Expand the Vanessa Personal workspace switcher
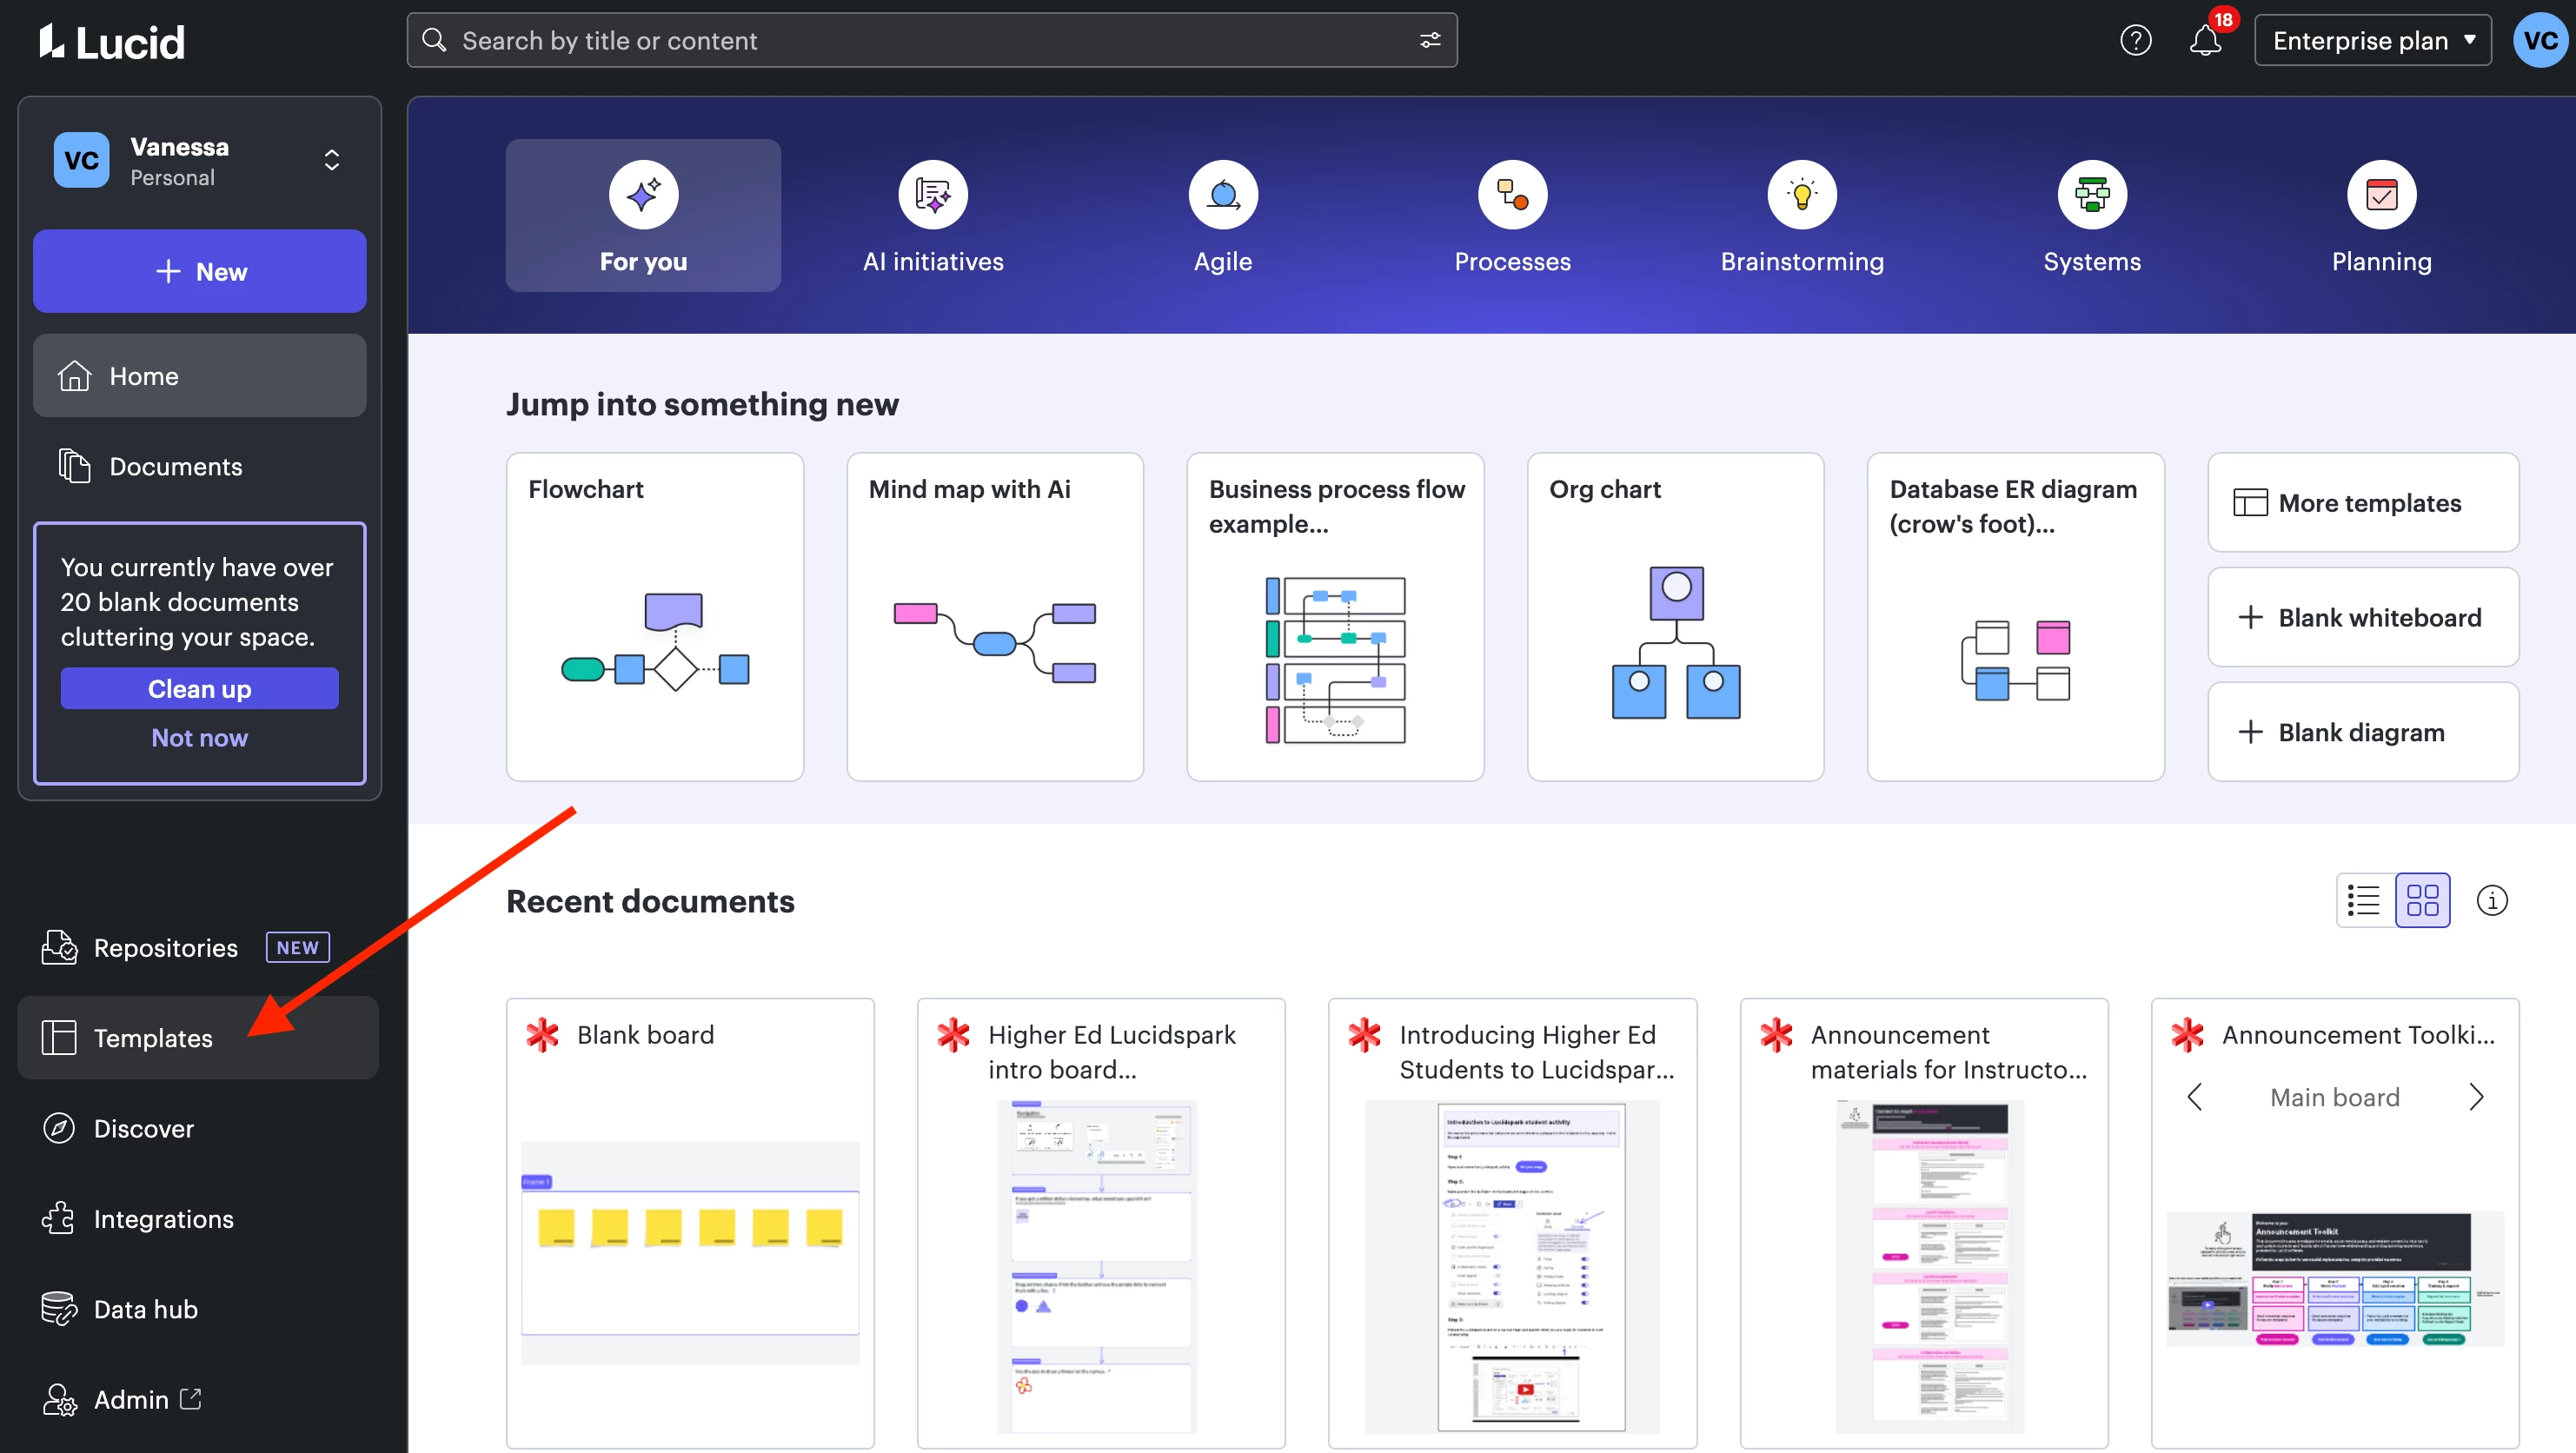 tap(331, 160)
